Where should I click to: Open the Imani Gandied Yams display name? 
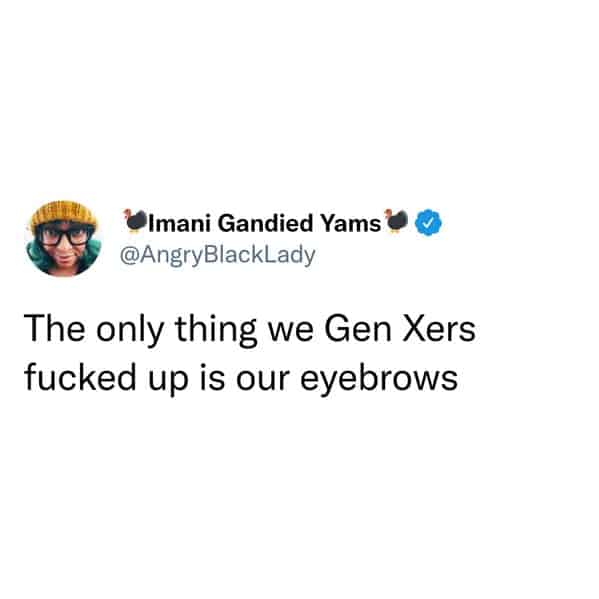(x=265, y=223)
